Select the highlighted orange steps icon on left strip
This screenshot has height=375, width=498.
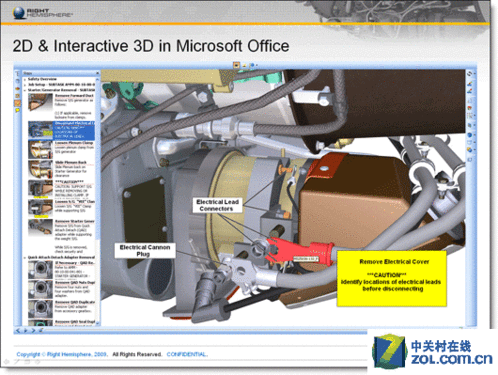(x=17, y=103)
